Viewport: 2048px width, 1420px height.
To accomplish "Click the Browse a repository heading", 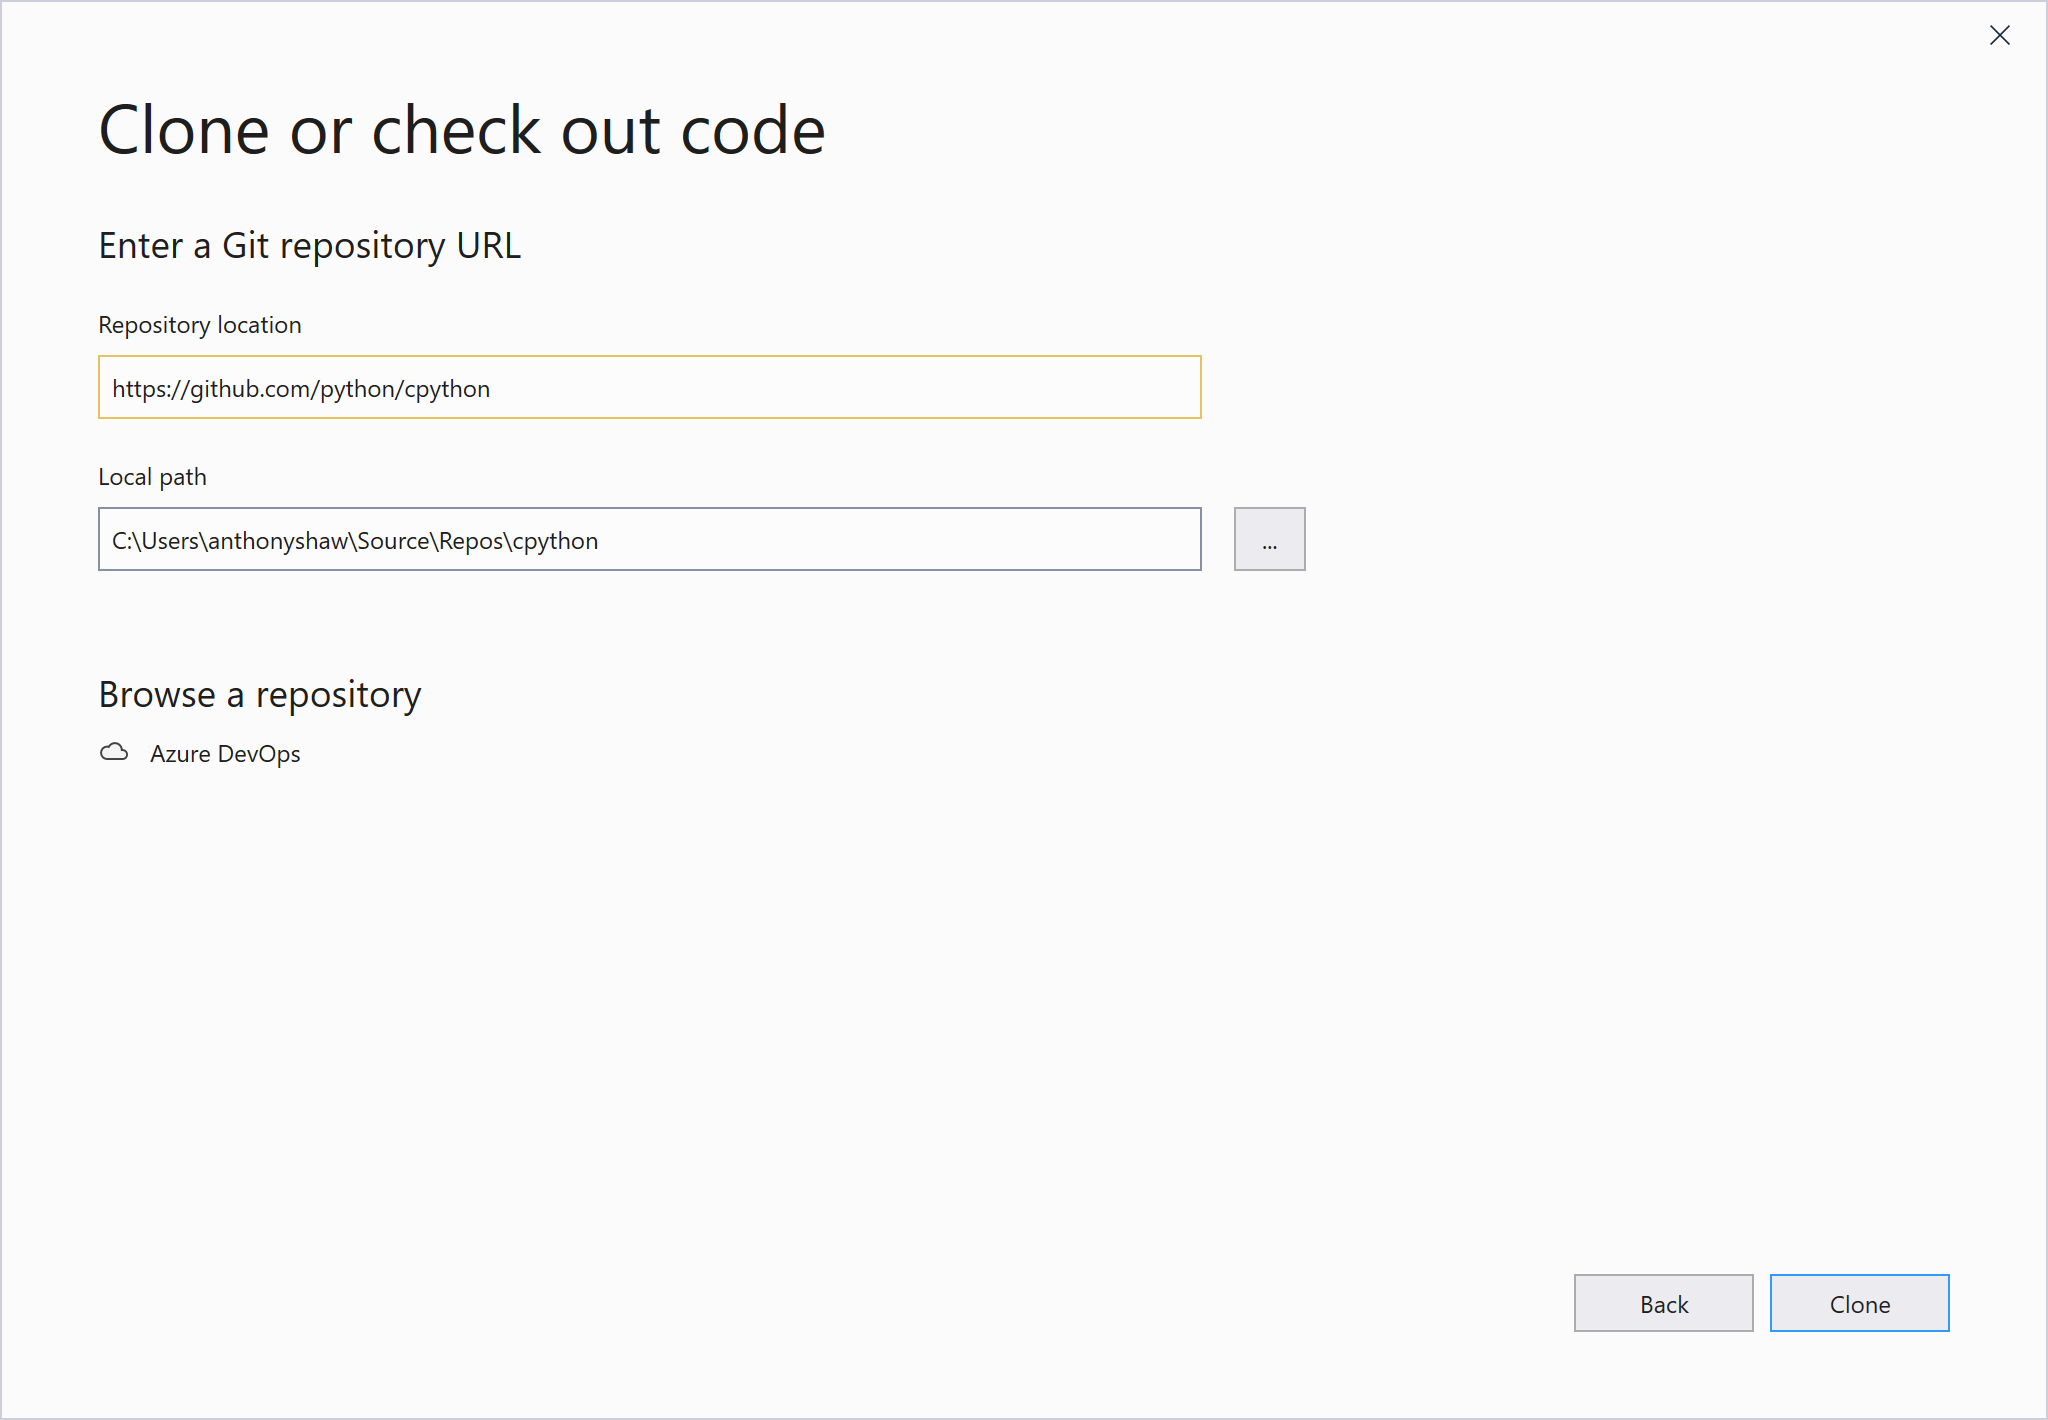I will [x=259, y=694].
